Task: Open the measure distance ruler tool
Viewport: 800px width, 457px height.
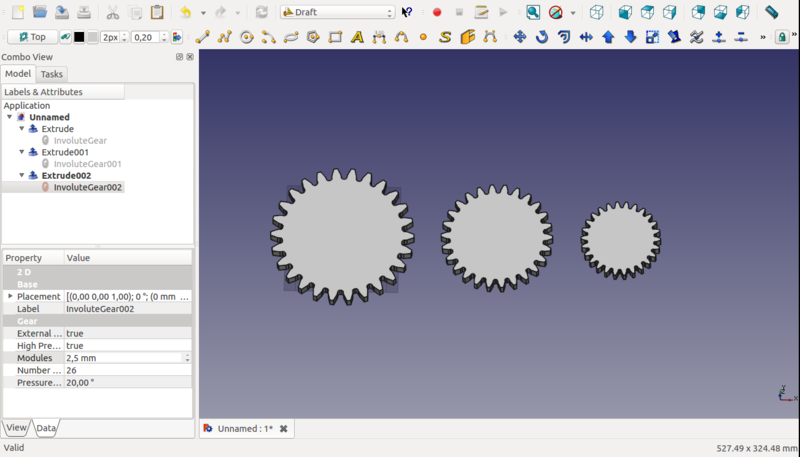Action: pos(772,12)
